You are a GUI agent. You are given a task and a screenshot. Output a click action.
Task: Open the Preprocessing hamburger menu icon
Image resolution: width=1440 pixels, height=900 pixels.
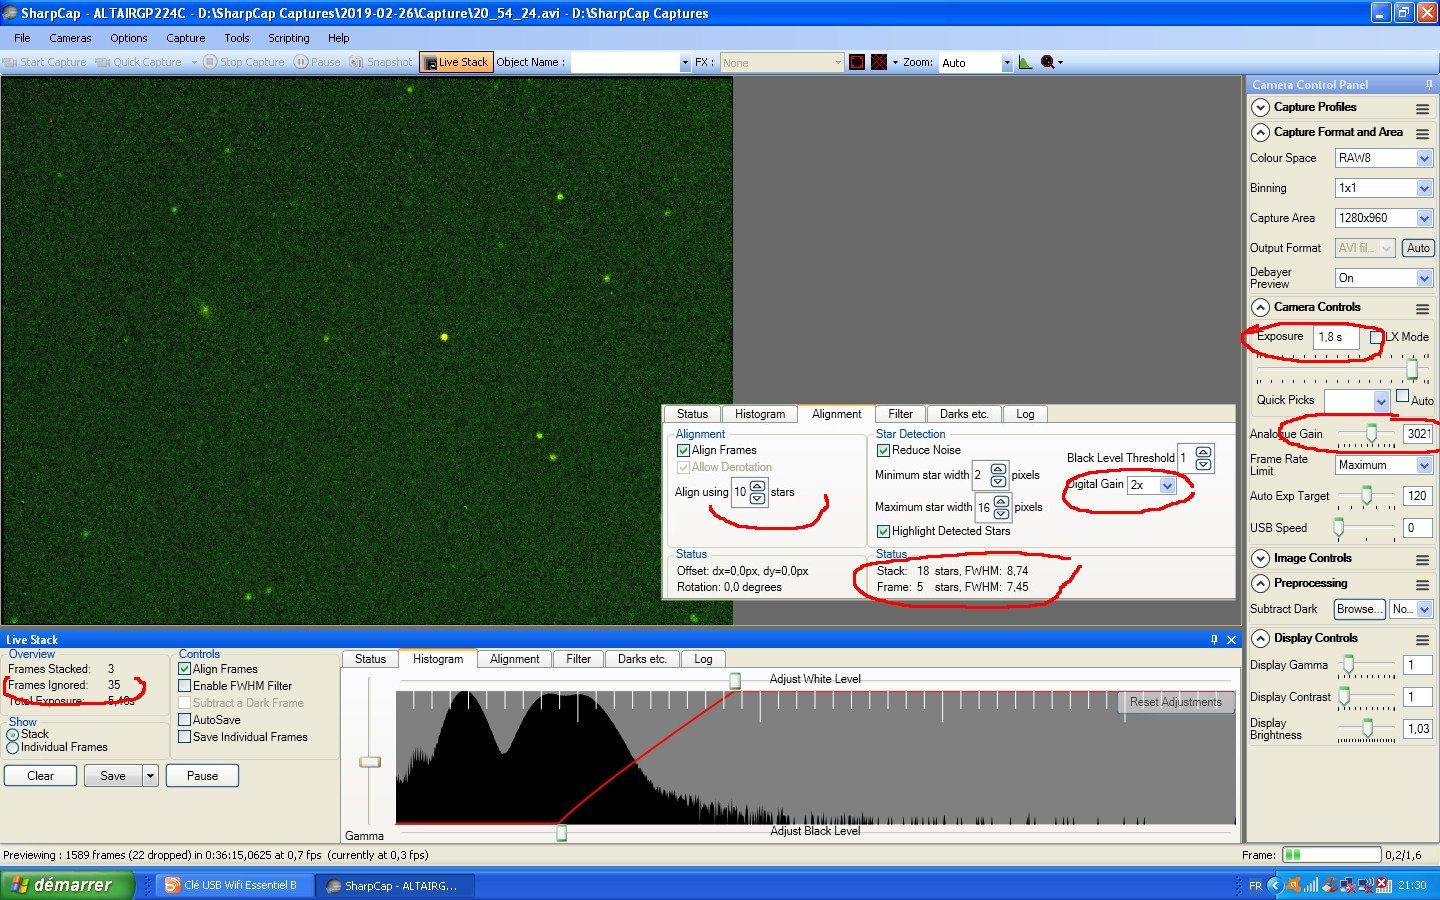(1422, 584)
